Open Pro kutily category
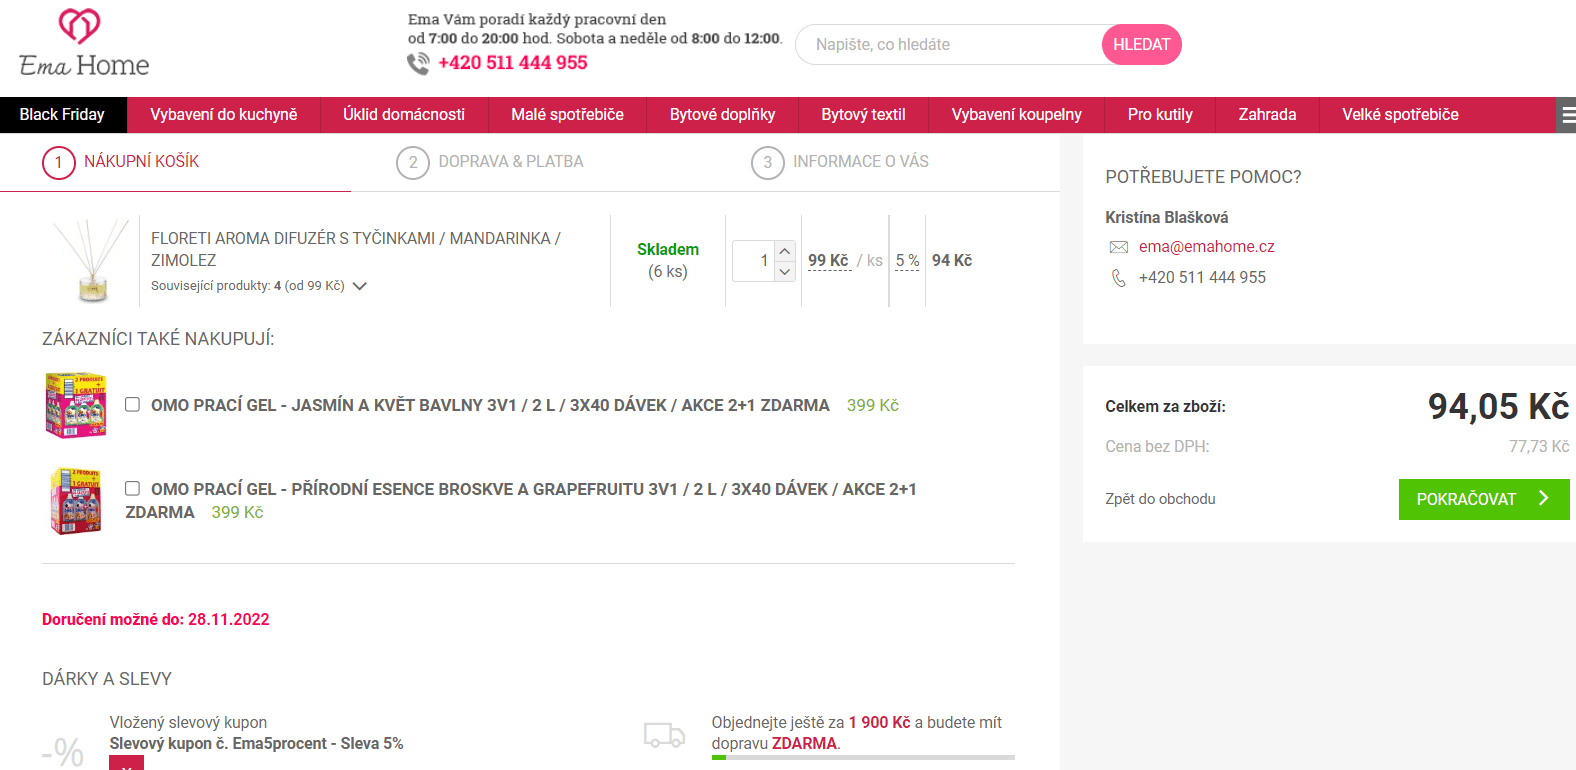This screenshot has height=770, width=1576. click(1160, 115)
